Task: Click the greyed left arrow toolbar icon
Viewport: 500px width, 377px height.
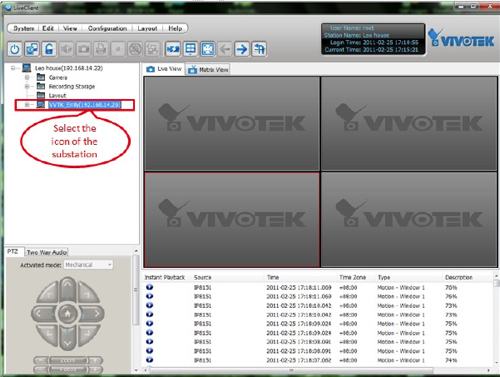Action: point(225,49)
